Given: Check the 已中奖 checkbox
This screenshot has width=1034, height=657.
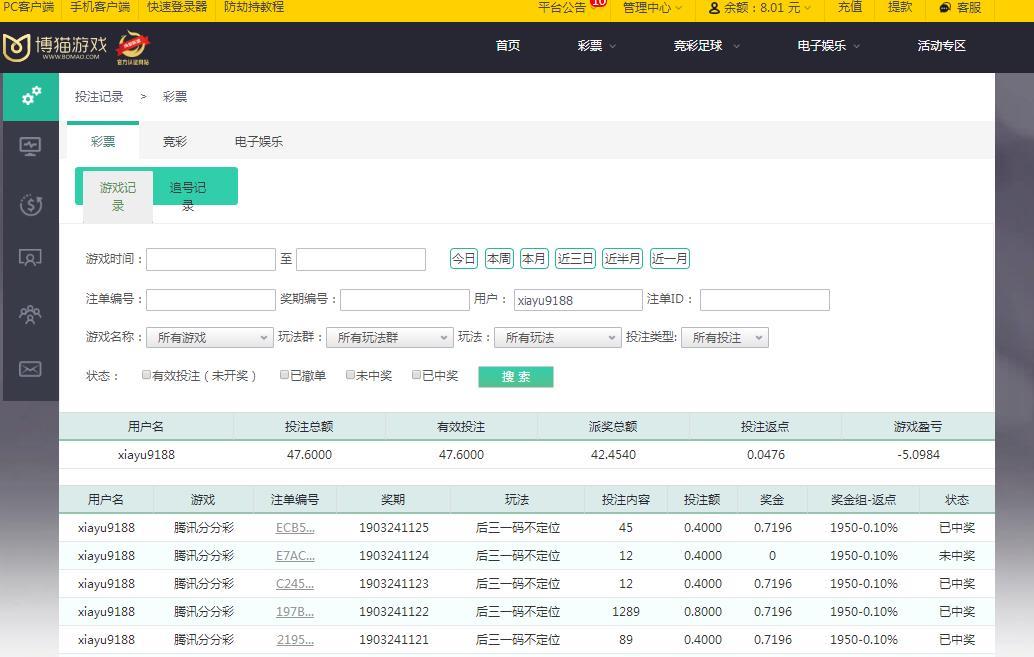Looking at the screenshot, I should coord(416,375).
